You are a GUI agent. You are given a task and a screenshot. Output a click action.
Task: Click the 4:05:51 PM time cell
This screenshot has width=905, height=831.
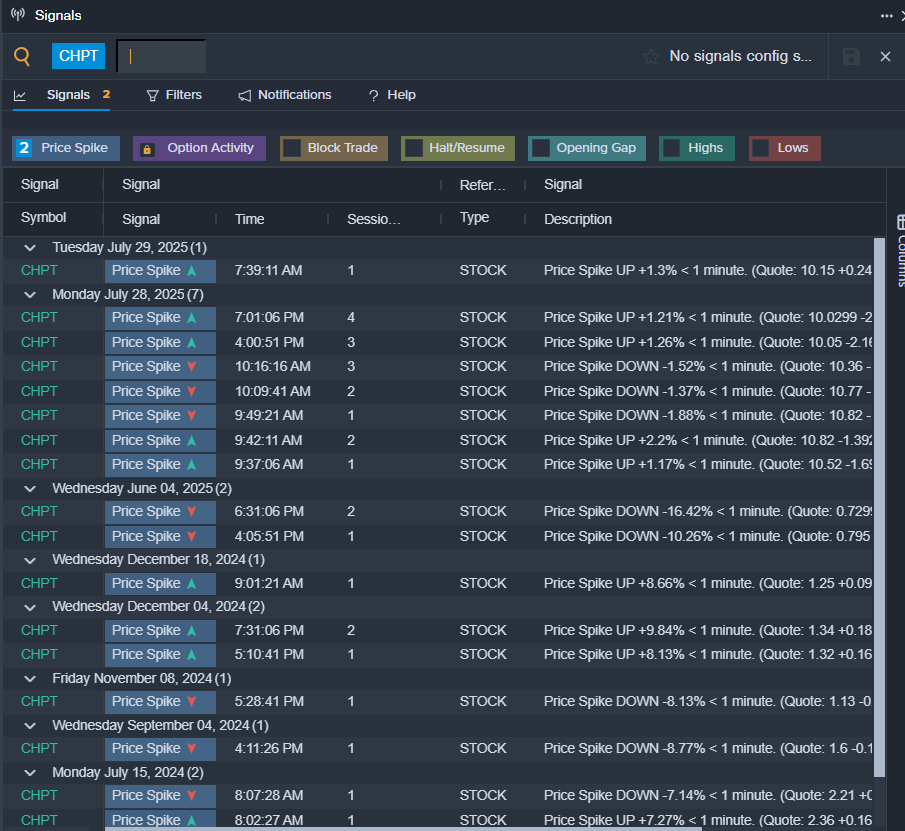[x=269, y=536]
